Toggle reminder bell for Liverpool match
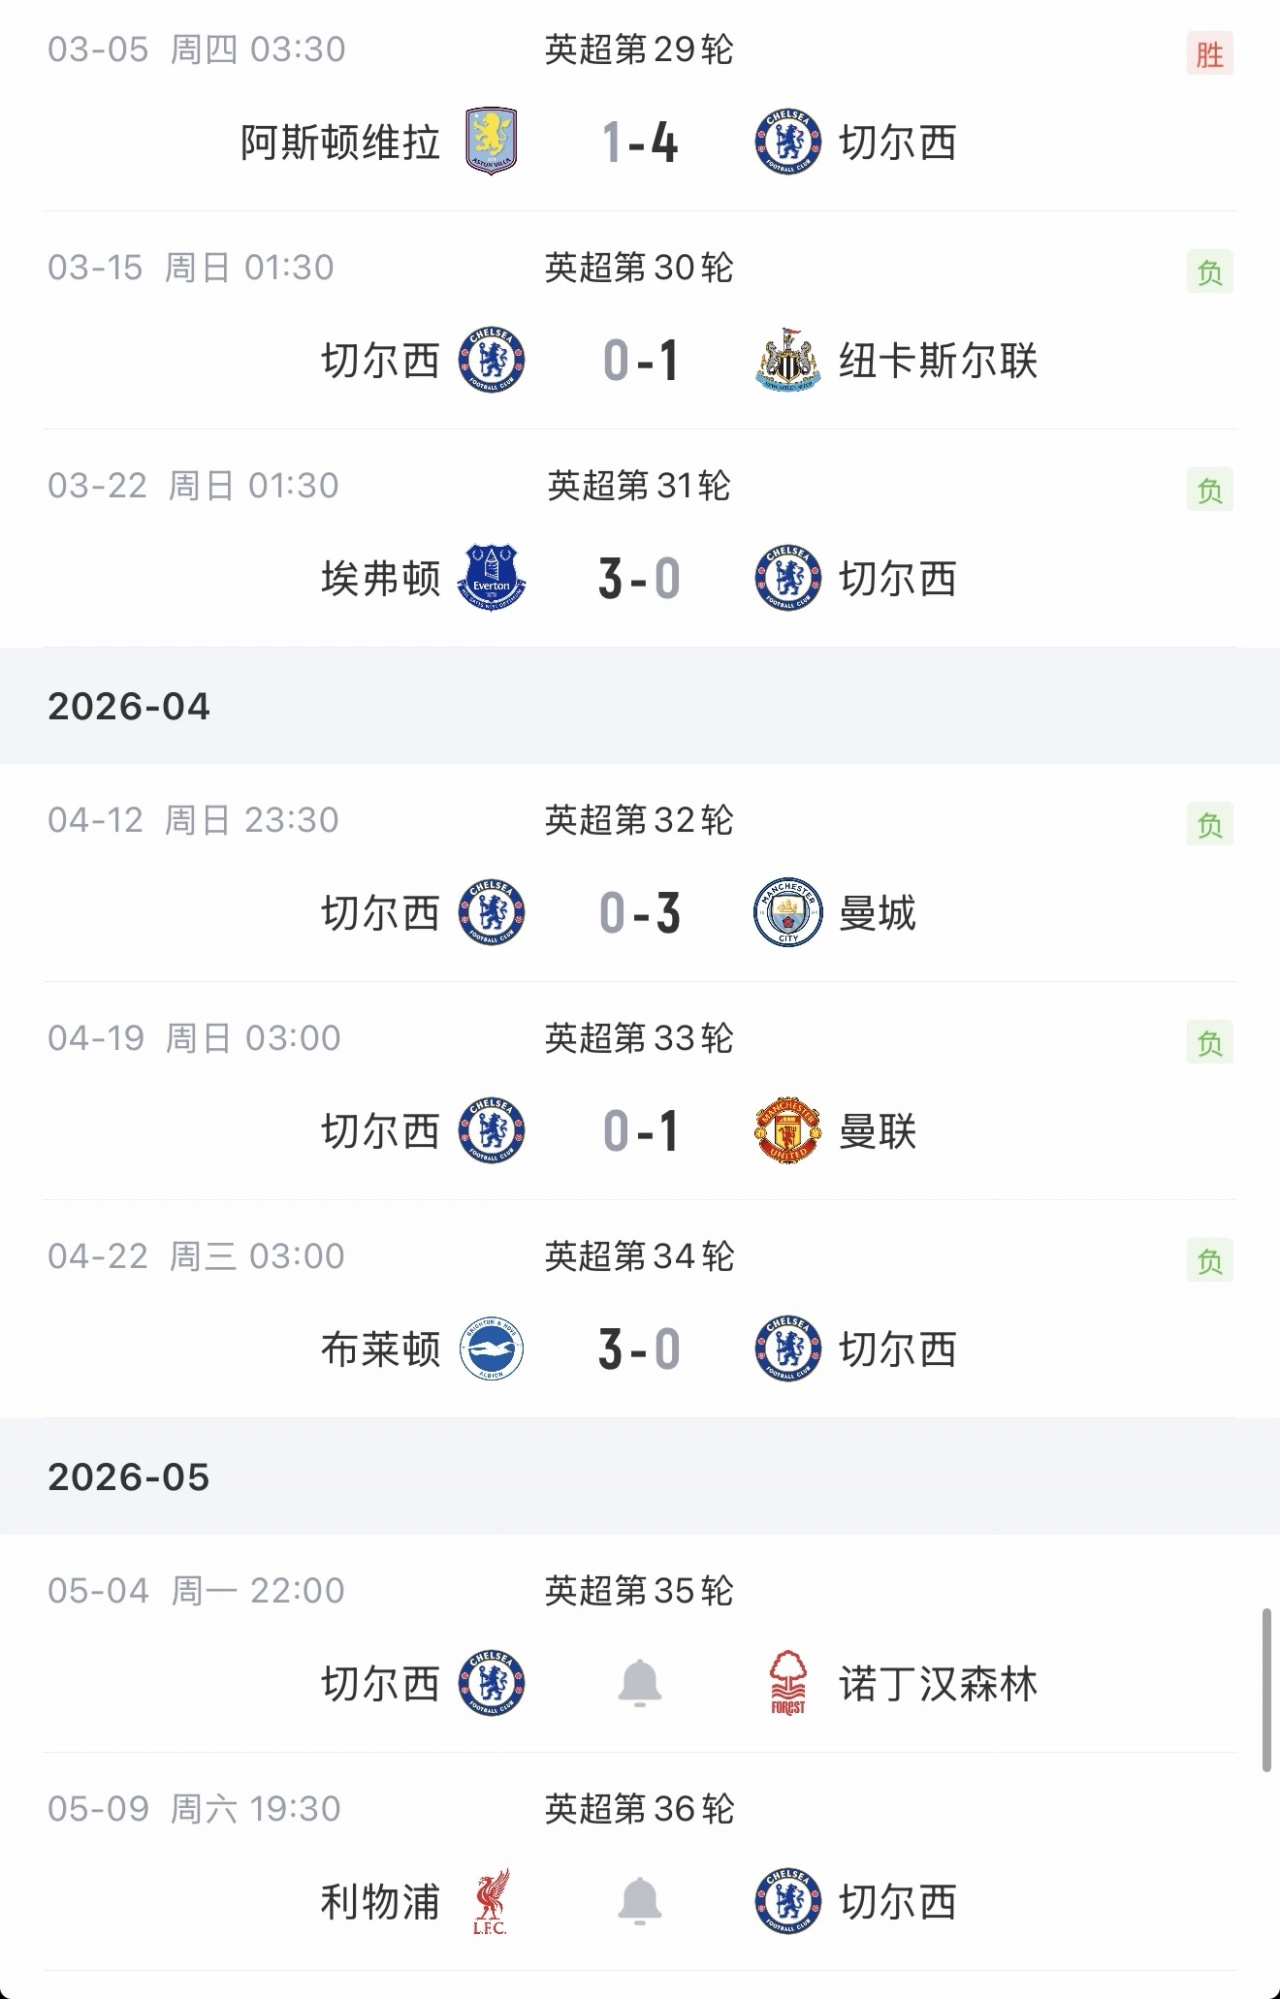Screen dimensions: 1280x1999 click(640, 1901)
